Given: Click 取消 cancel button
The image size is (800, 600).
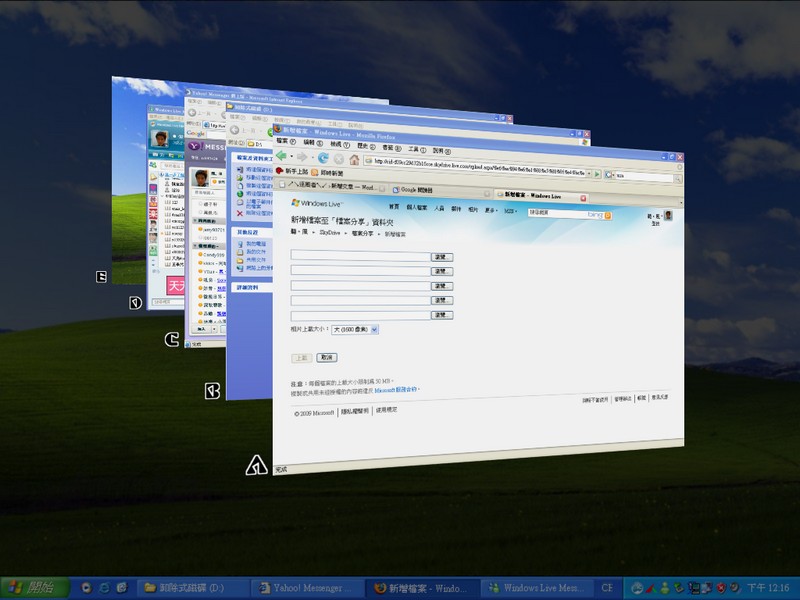Looking at the screenshot, I should tap(327, 357).
